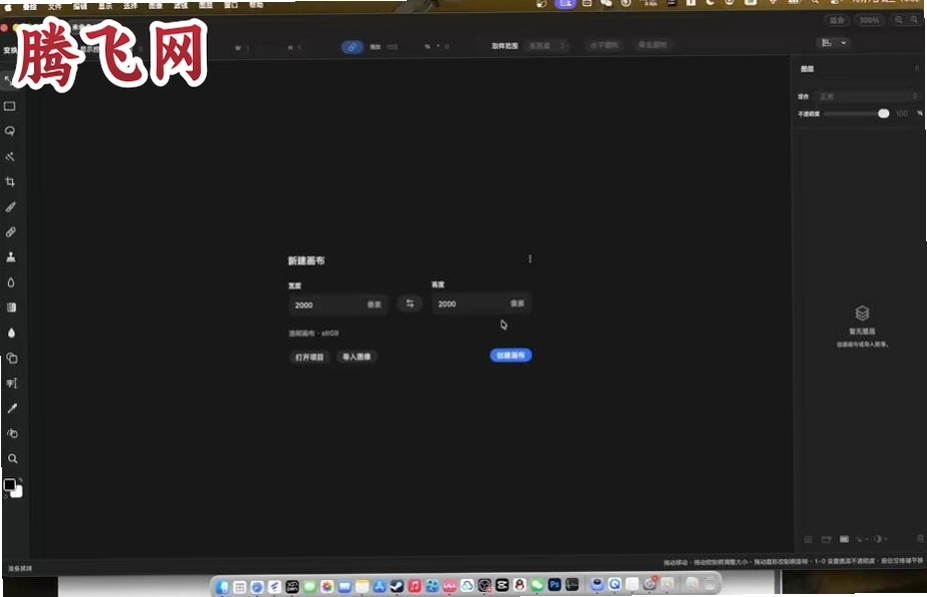Open the 编辑 menu
The image size is (927, 597).
tap(80, 7)
